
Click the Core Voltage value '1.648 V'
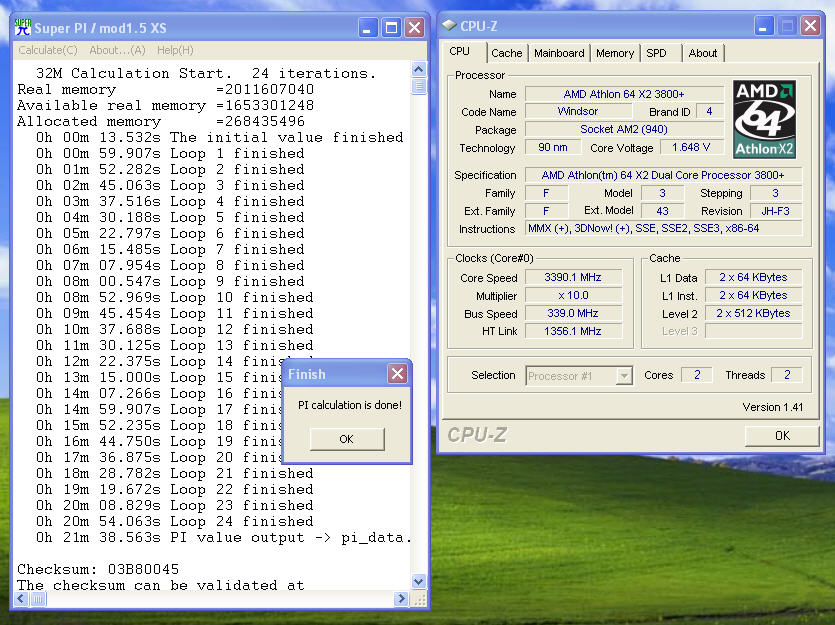691,147
